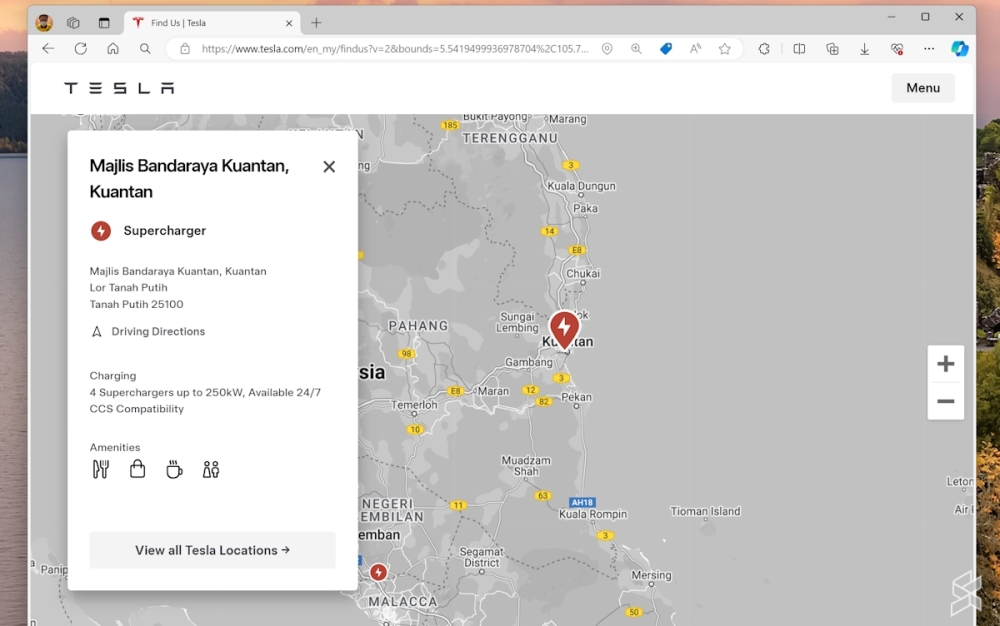Click 'Lor Tanah Putih' address line

click(128, 288)
